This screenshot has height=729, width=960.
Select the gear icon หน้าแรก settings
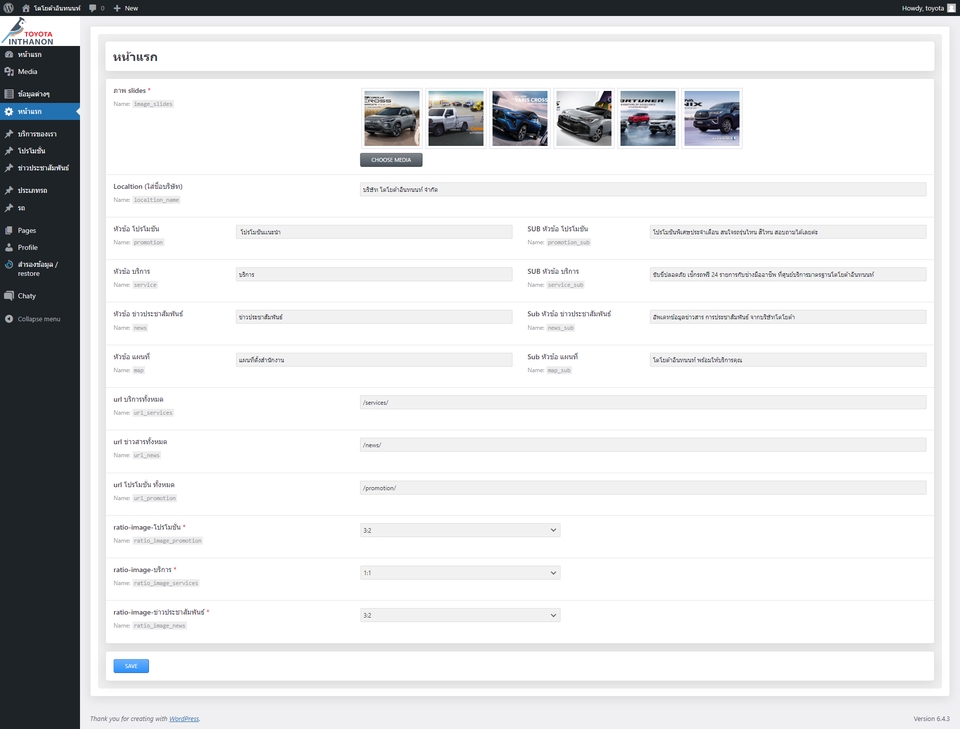click(9, 111)
